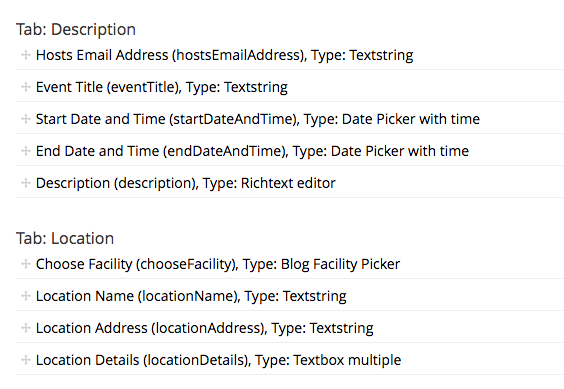Viewport: 564px width, 389px height.
Task: Click move icon beside Location Address
Action: pyautogui.click(x=26, y=328)
